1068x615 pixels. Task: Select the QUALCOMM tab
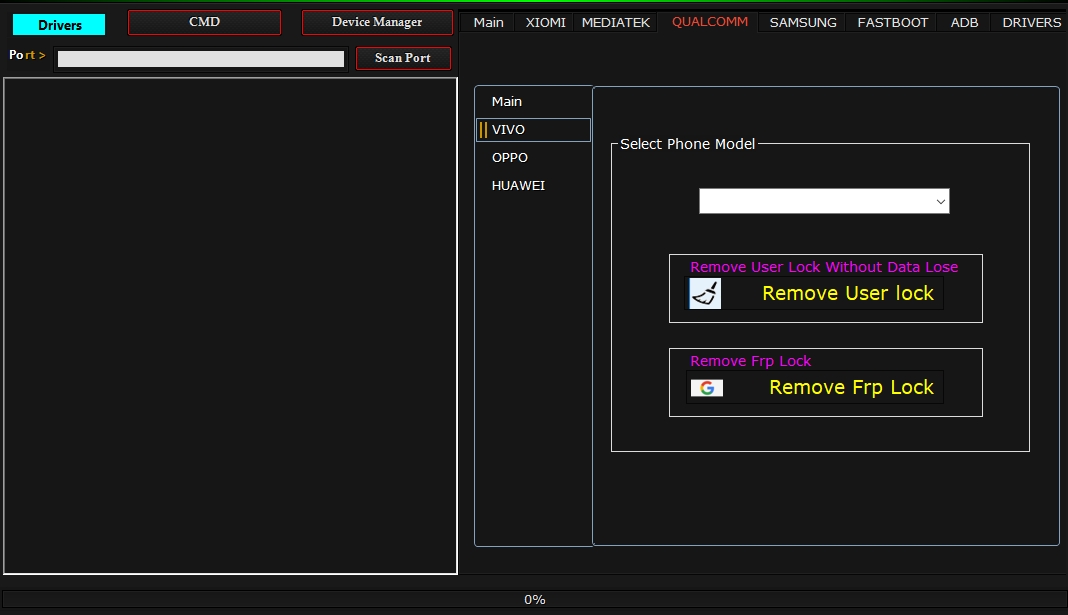coord(710,22)
